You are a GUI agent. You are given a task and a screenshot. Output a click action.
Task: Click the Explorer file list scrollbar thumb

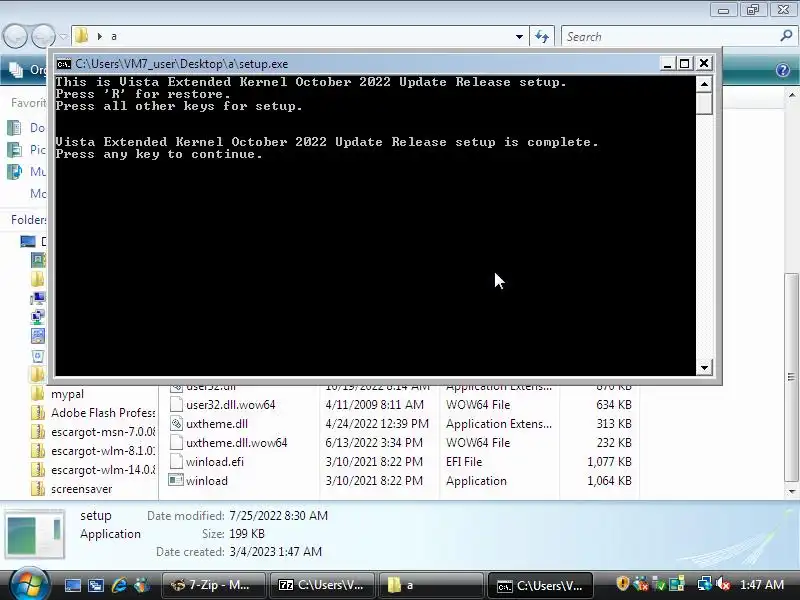click(x=791, y=378)
